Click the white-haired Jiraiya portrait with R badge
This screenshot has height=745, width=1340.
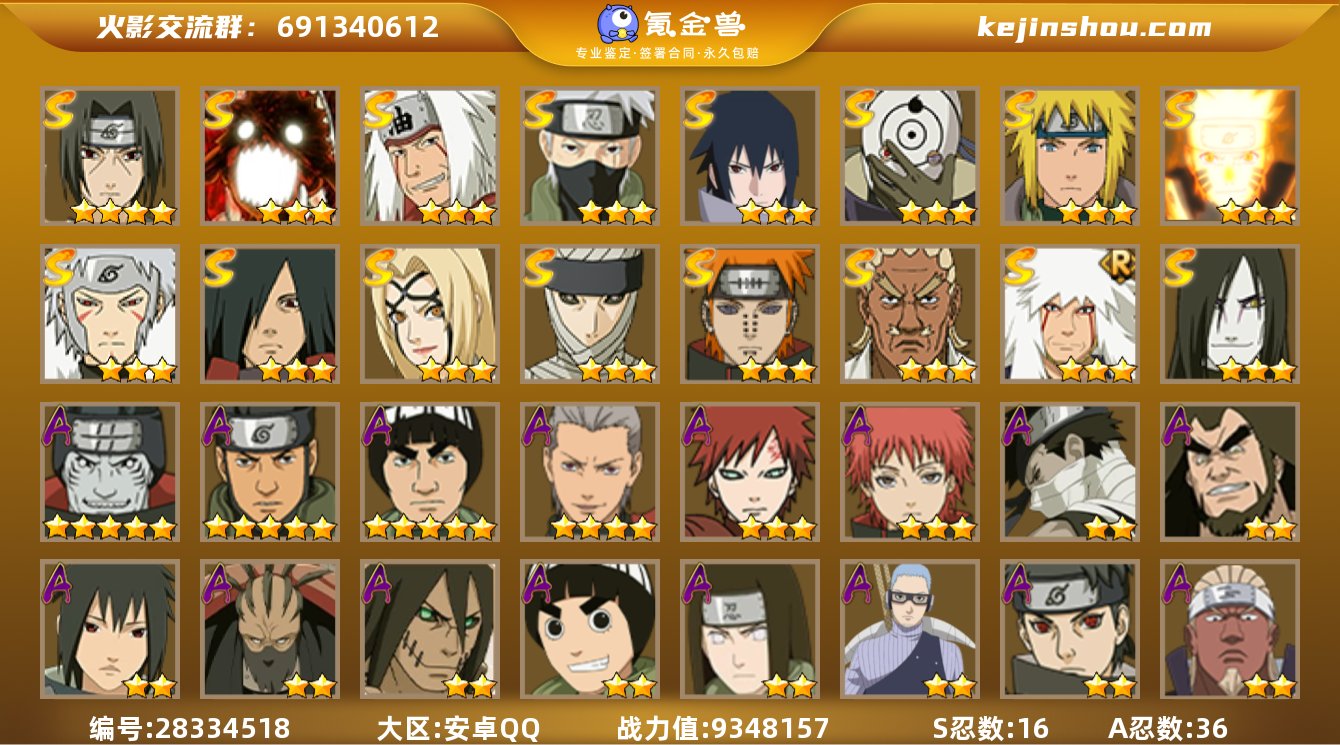(x=1069, y=314)
